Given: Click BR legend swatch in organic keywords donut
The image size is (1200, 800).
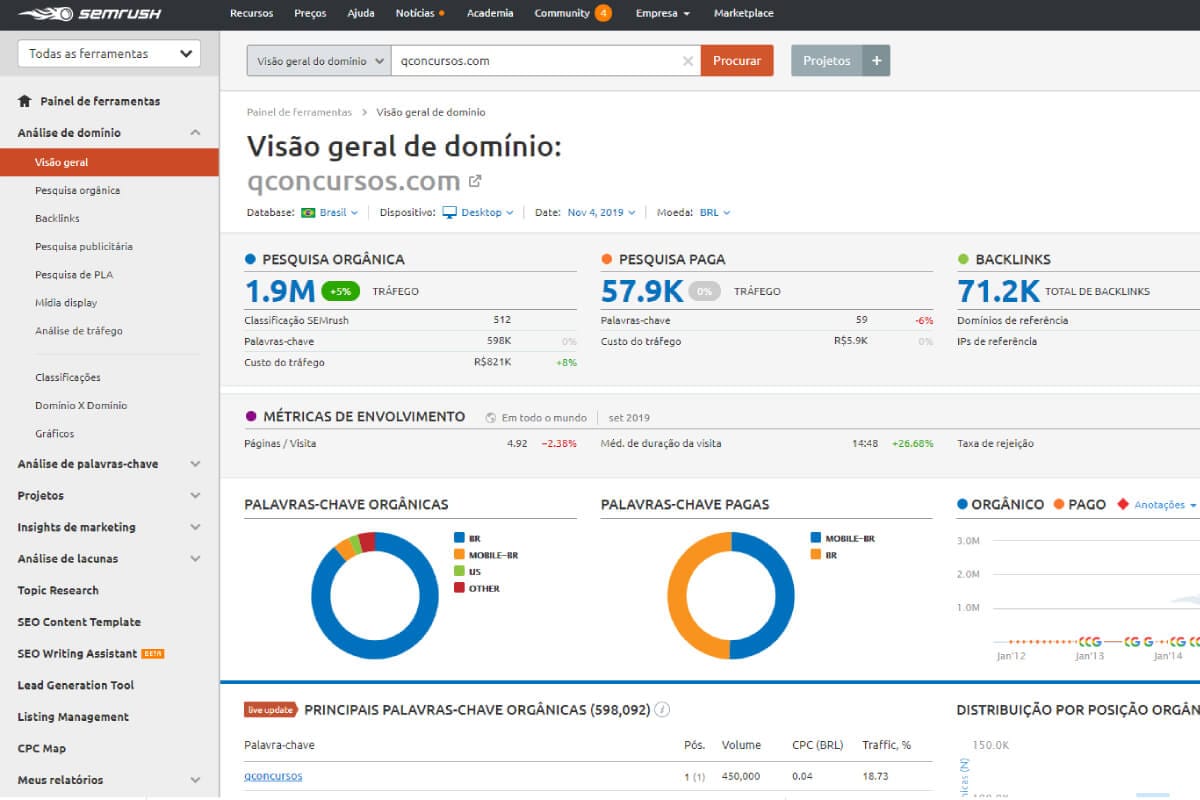Looking at the screenshot, I should coord(459,538).
